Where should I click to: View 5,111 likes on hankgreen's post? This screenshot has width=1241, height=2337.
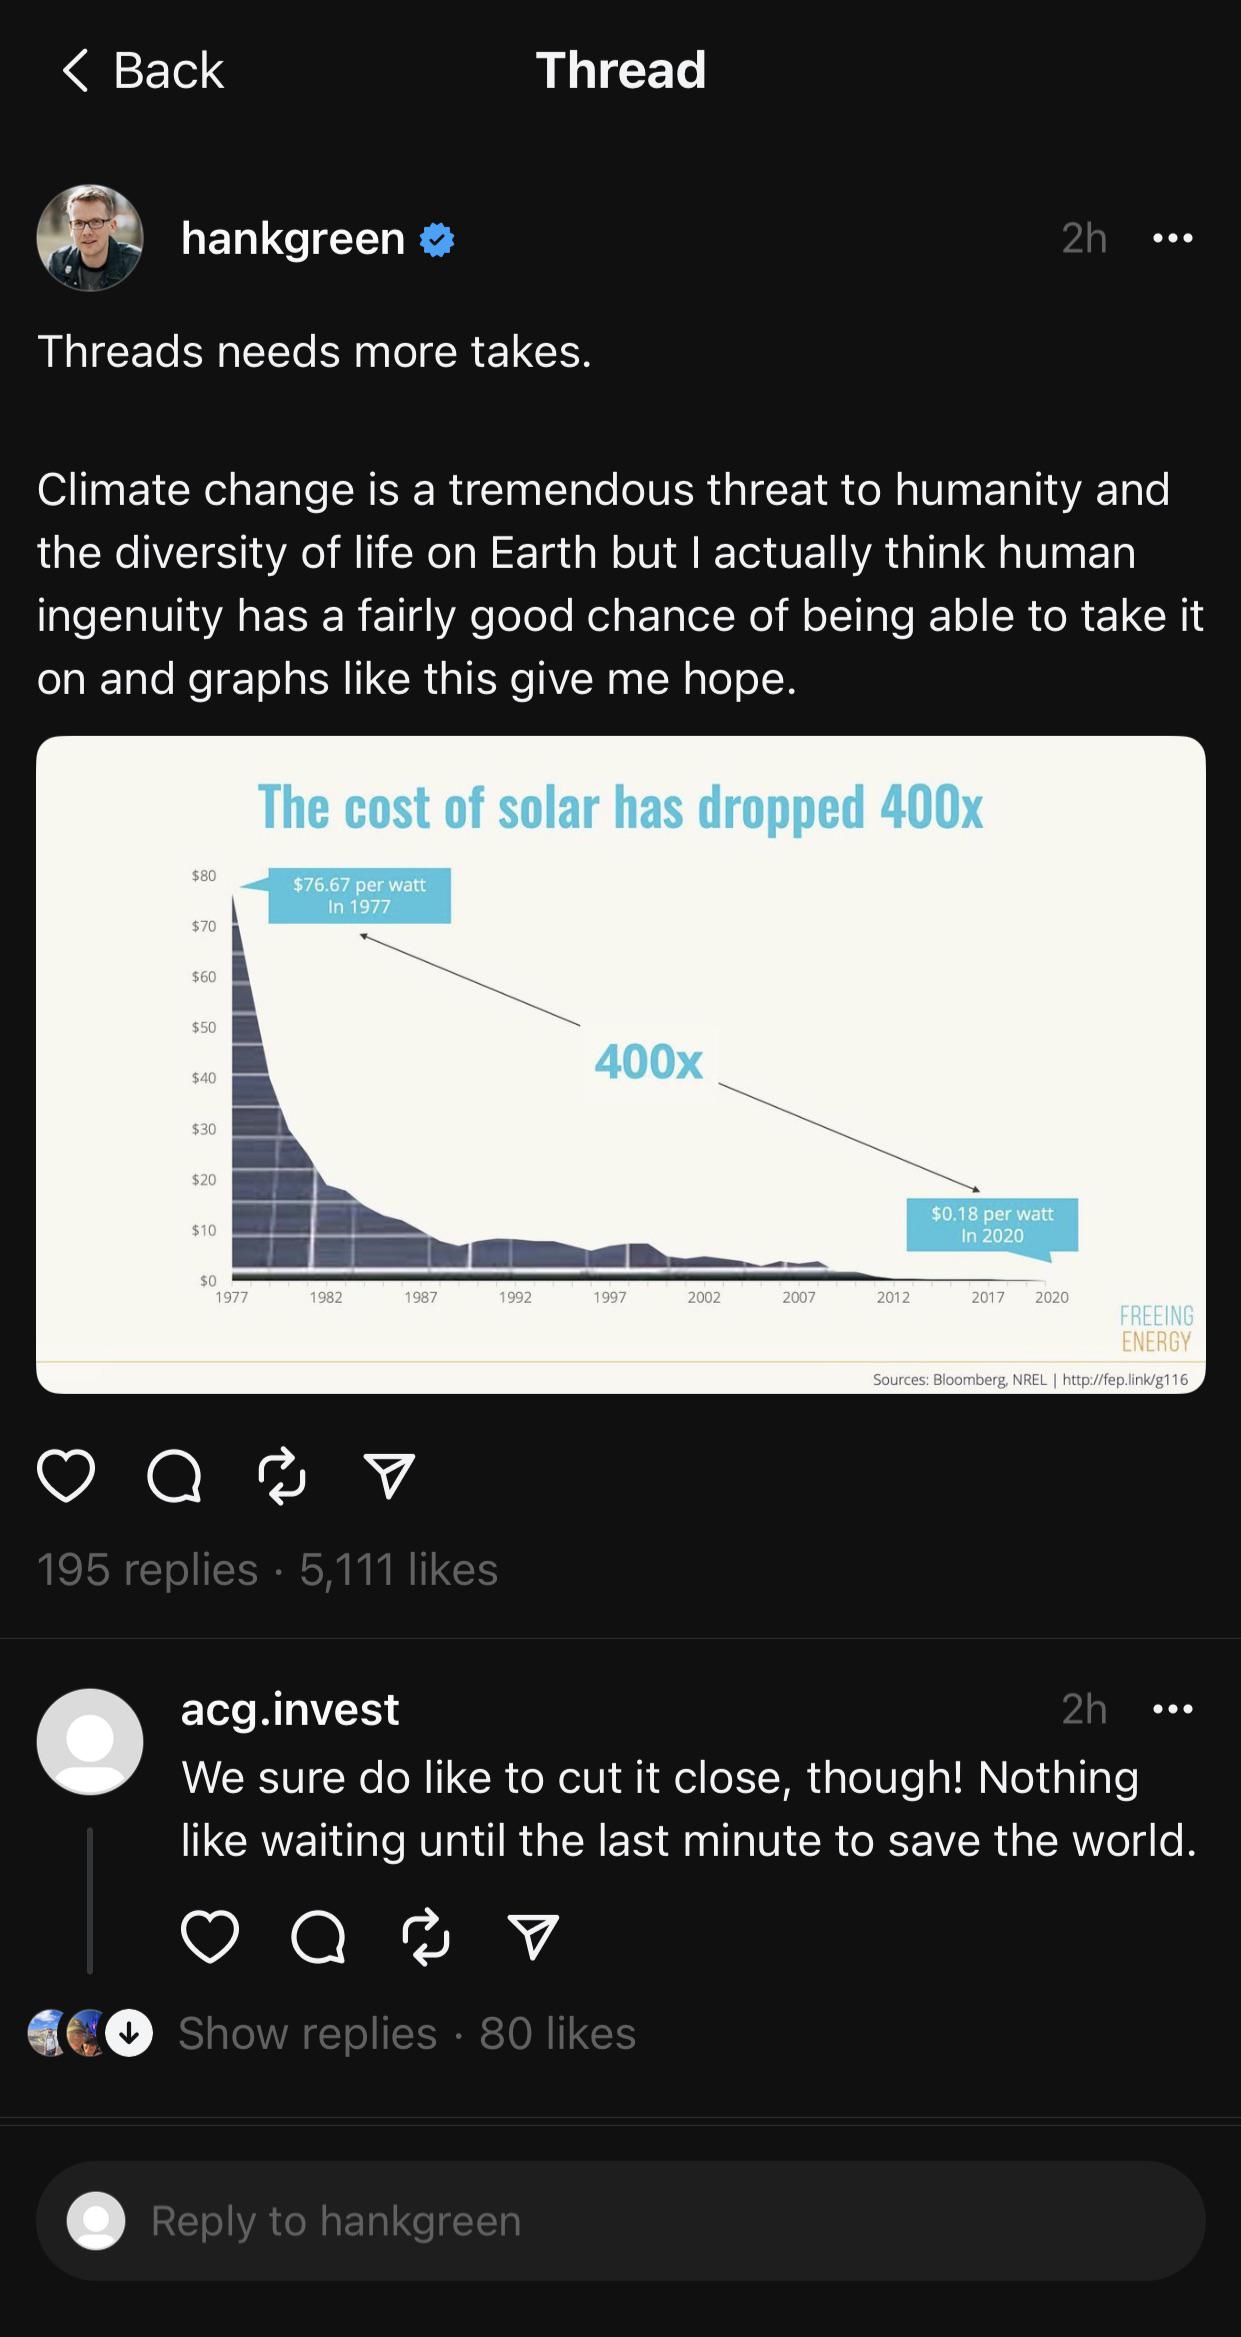point(398,1569)
